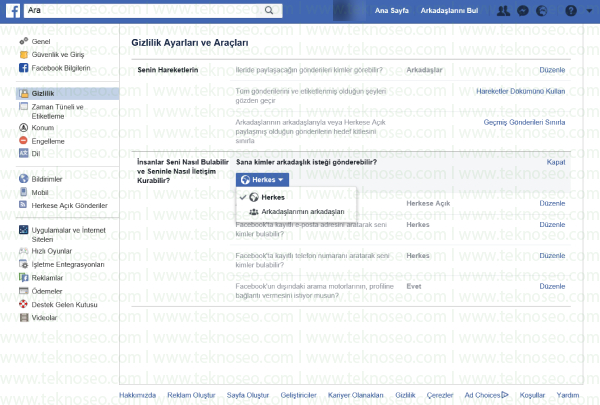600x405 pixels.
Task: Click Koşullar footer link
Action: 532,395
